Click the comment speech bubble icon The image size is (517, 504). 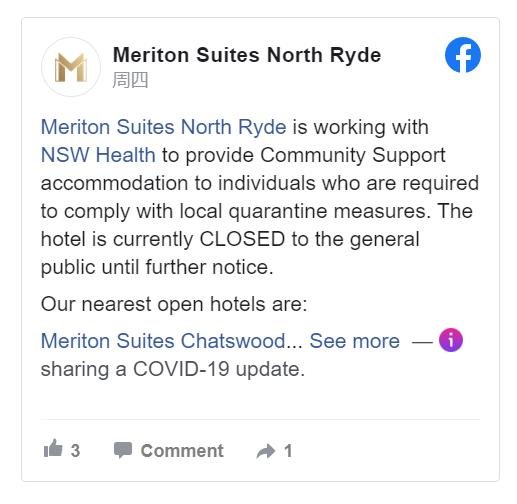[123, 450]
